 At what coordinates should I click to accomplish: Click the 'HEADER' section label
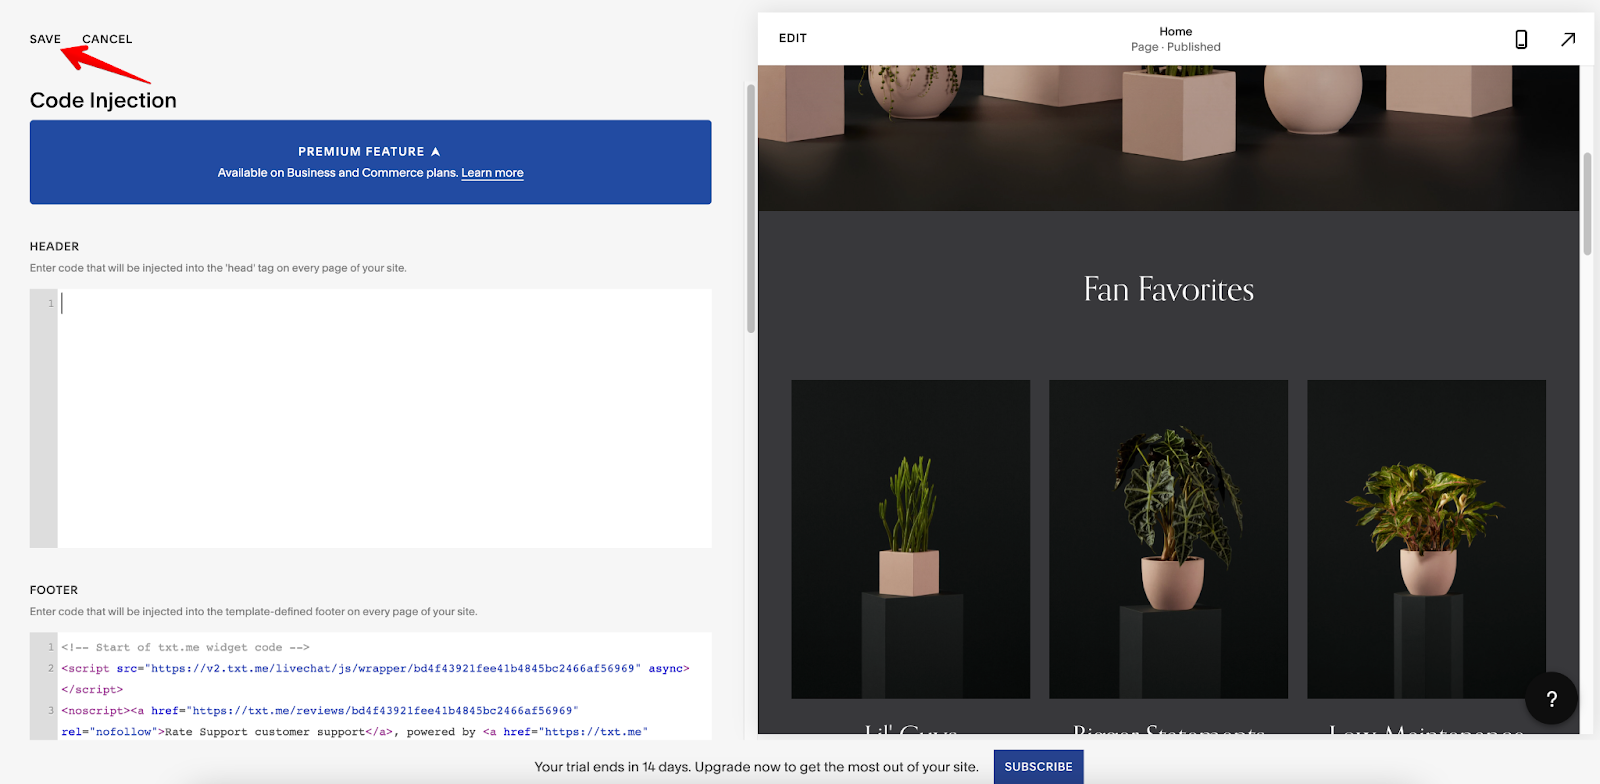(x=54, y=246)
